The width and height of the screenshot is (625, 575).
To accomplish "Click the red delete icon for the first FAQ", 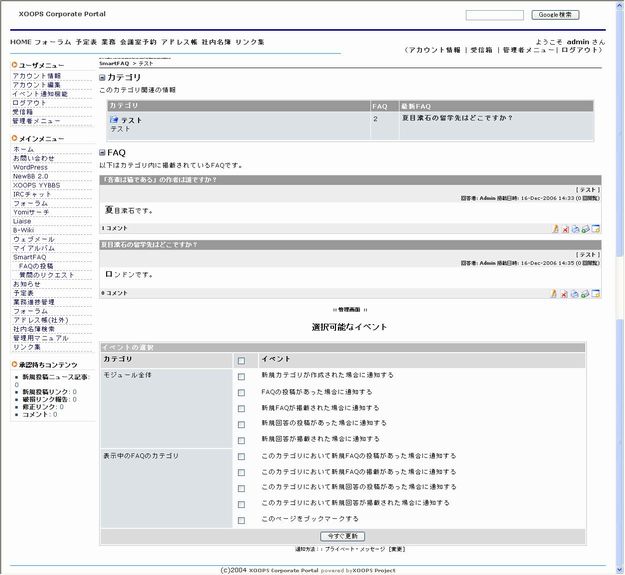I will click(x=564, y=228).
